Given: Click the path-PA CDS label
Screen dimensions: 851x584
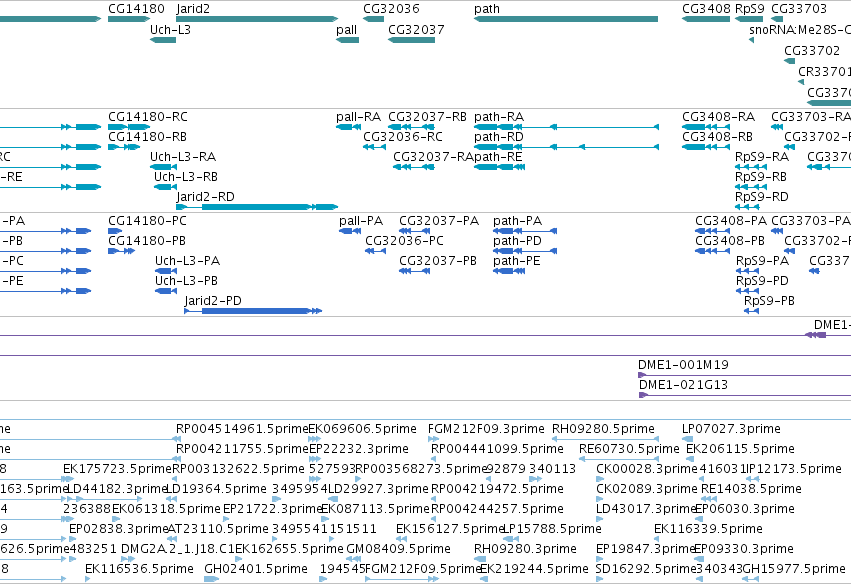Looking at the screenshot, I should 517,221.
